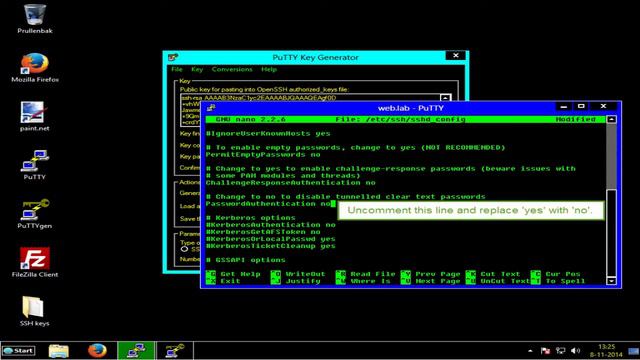Screen dimensions: 640x360
Task: Click the '#KerberosTicketCleanup yes' line
Action: [x=270, y=246]
